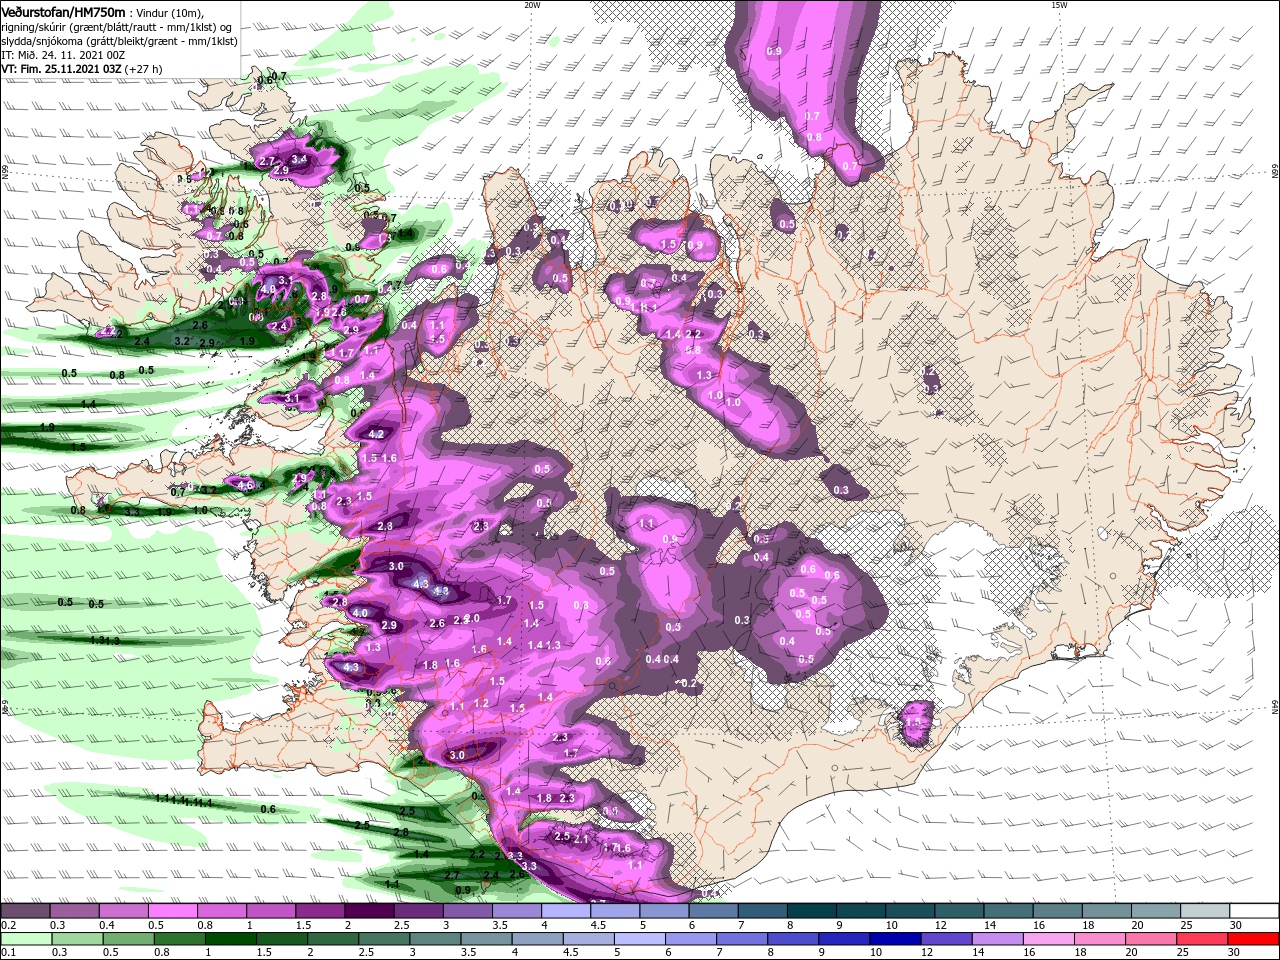Click the 14 label on the lower legend scale
This screenshot has height=960, width=1280.
coord(979,952)
